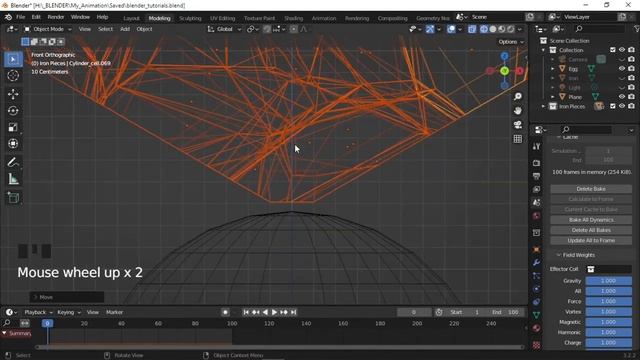The image size is (640, 360).
Task: Select the Move tool
Action: coord(13,94)
